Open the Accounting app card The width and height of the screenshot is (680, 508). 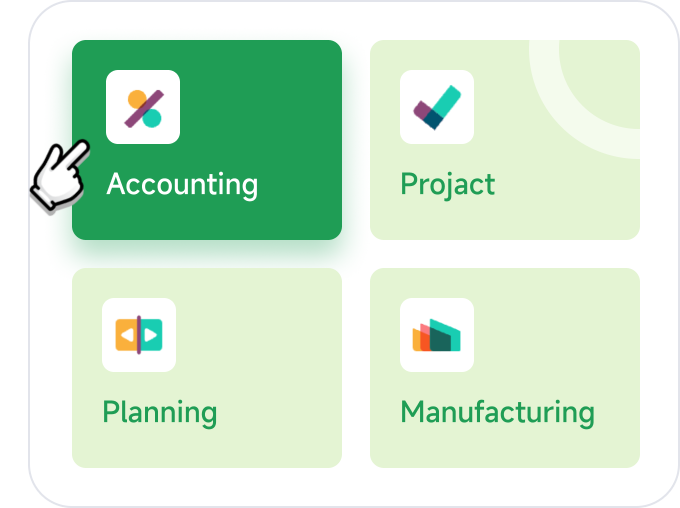[207, 140]
